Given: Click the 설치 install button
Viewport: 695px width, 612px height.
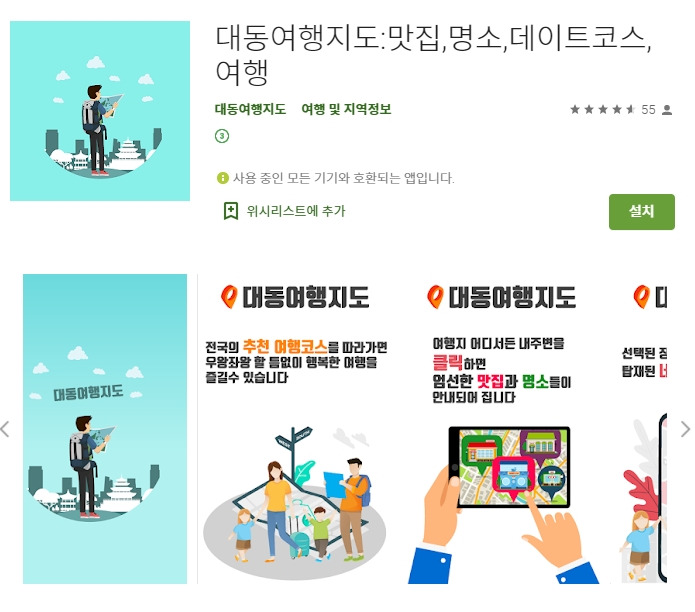Looking at the screenshot, I should pos(641,212).
